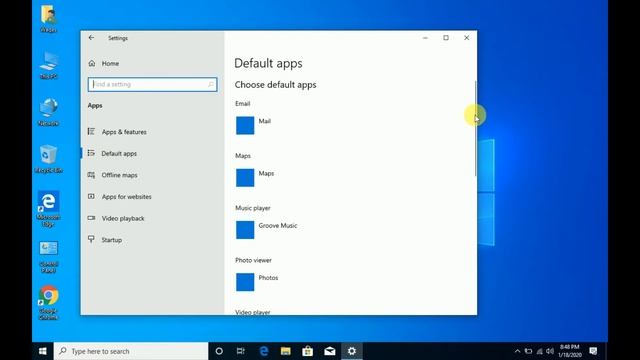Click the Startup icon in sidebar
The height and width of the screenshot is (360, 640).
pyautogui.click(x=91, y=239)
